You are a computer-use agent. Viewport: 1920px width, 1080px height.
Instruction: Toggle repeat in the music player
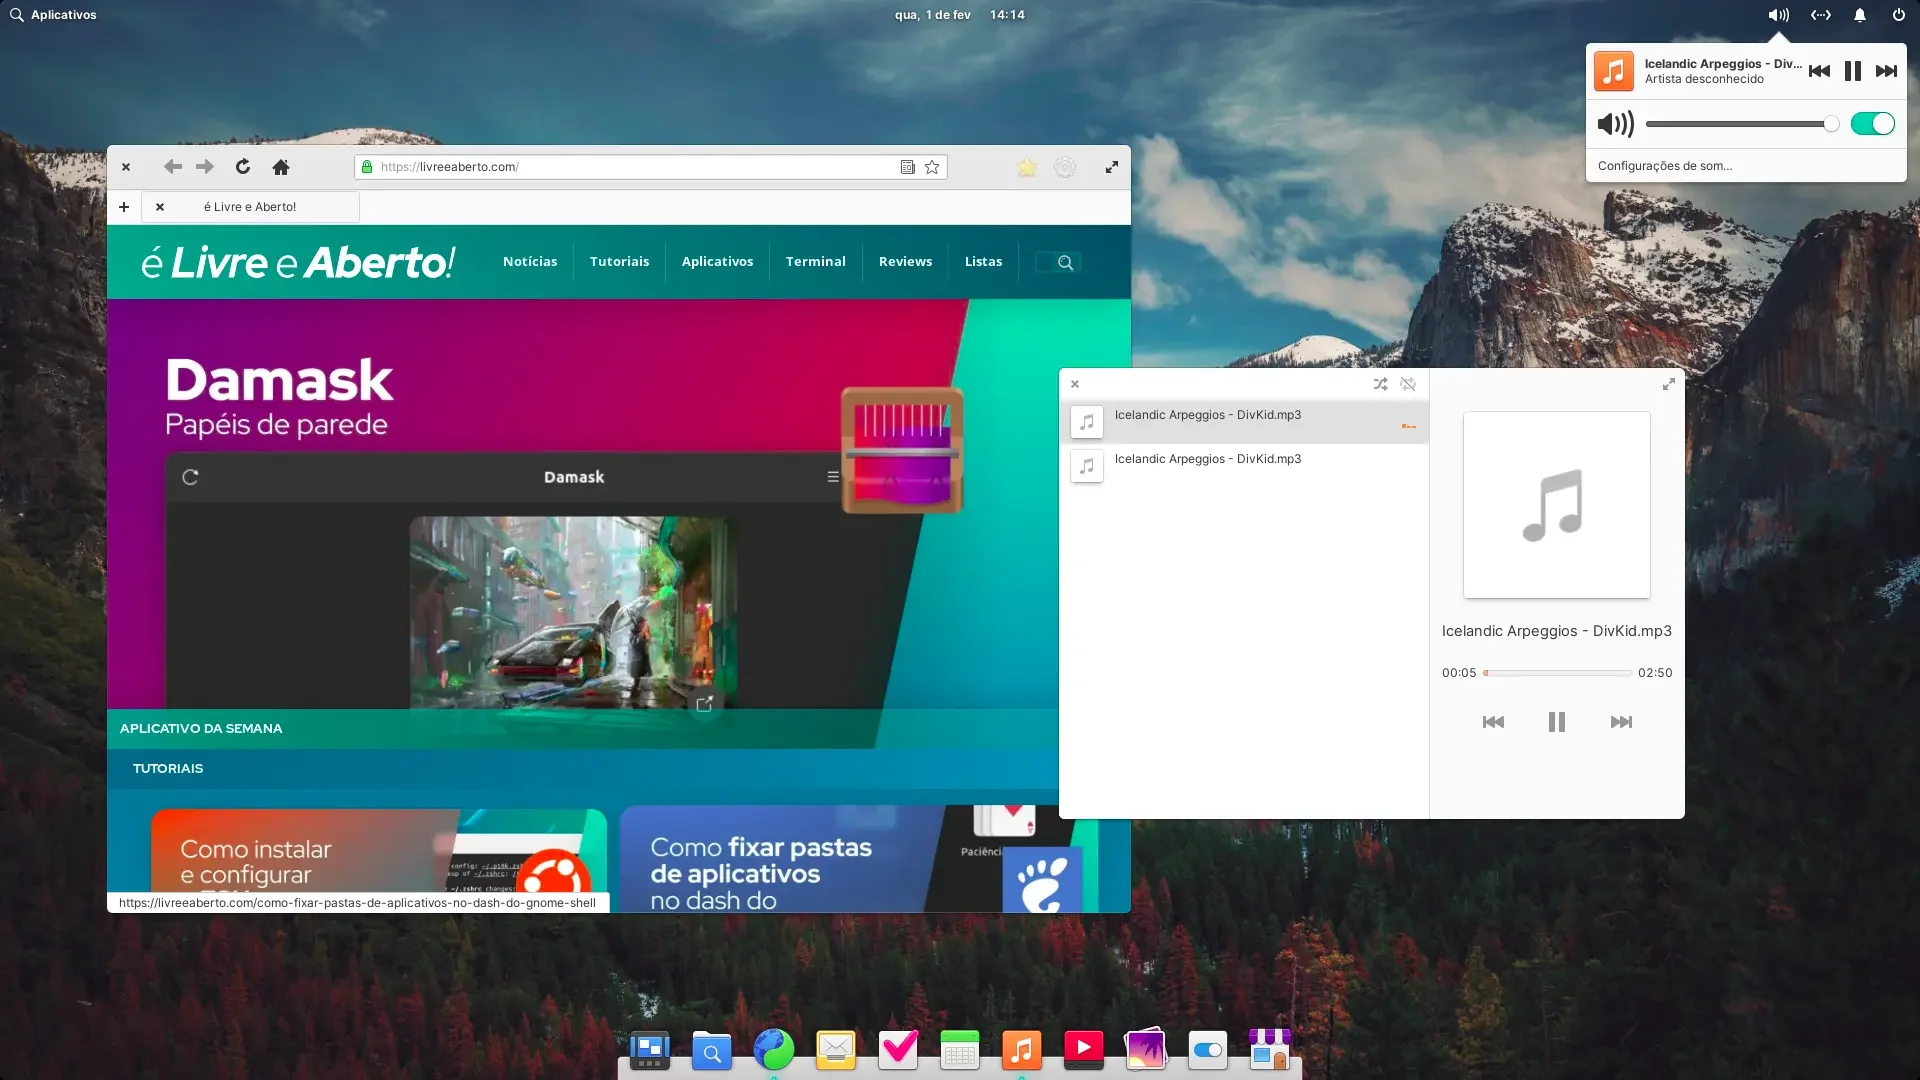tap(1408, 384)
